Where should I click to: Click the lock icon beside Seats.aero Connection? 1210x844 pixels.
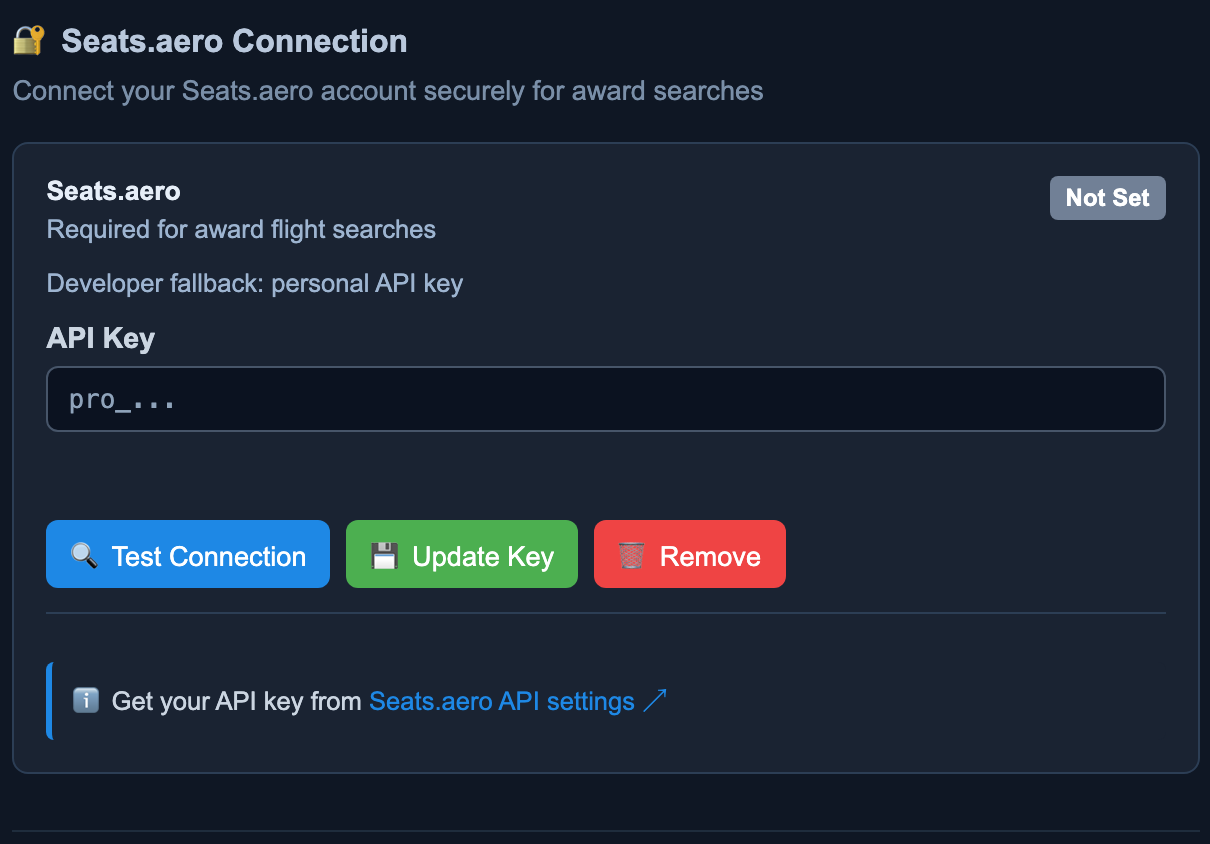(29, 41)
